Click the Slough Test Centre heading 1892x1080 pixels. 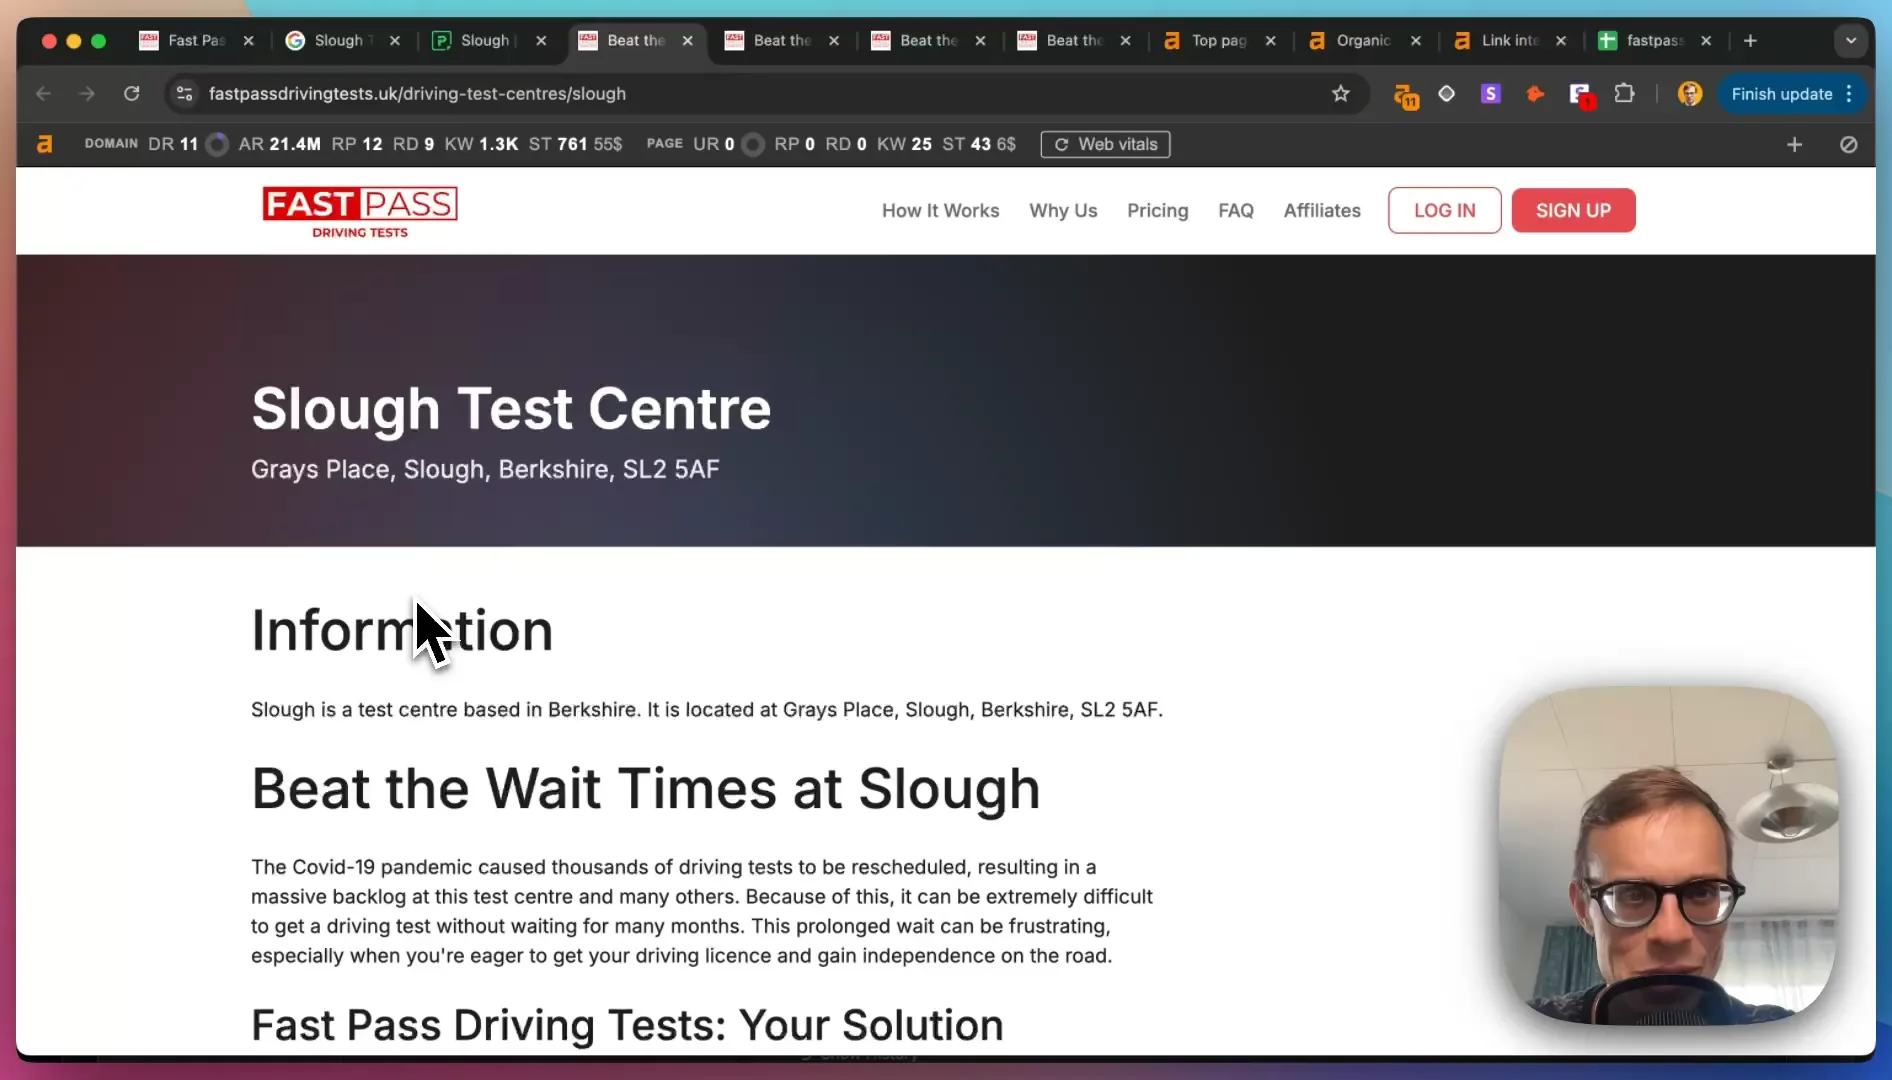tap(511, 408)
